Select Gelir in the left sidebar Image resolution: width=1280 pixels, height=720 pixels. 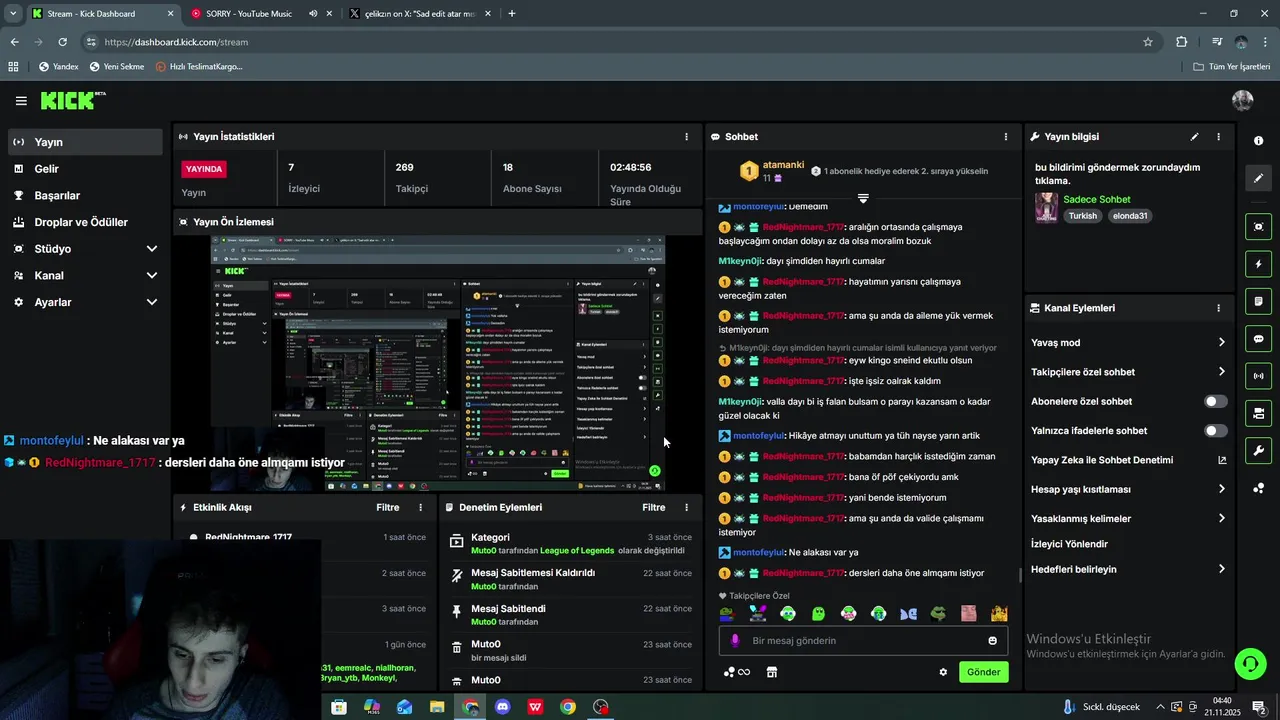84,169
